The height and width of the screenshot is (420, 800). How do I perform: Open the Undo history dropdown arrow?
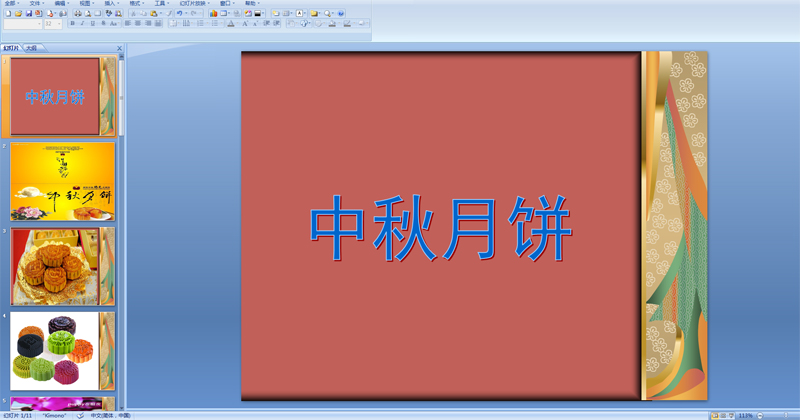(x=186, y=13)
